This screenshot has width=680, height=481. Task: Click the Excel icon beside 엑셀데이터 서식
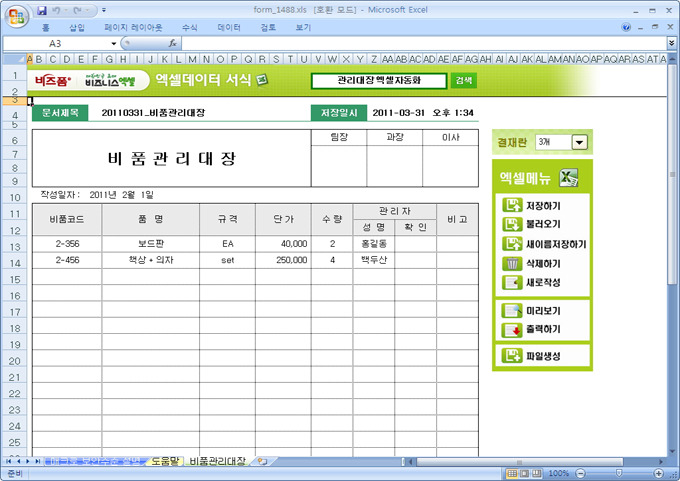tap(262, 80)
